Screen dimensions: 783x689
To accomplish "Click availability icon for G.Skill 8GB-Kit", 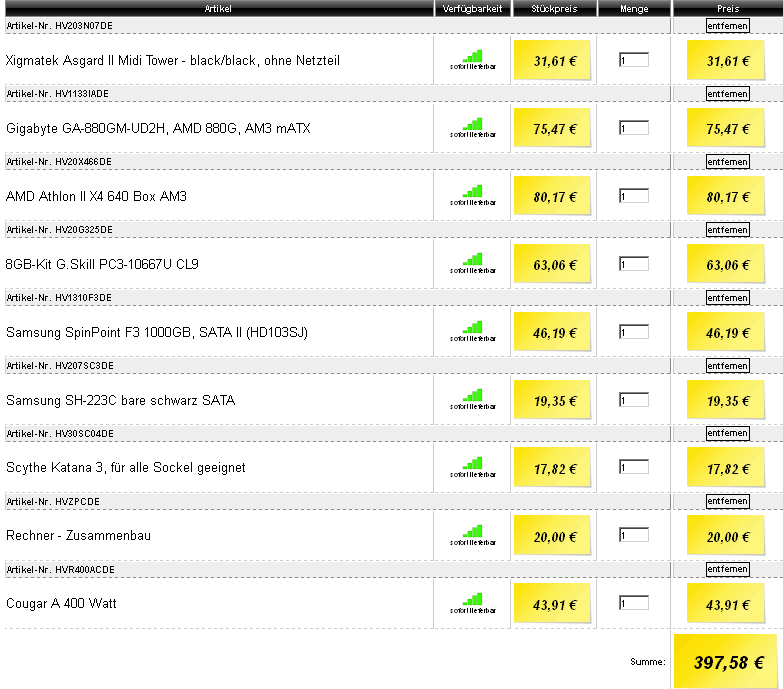I will 473,264.
